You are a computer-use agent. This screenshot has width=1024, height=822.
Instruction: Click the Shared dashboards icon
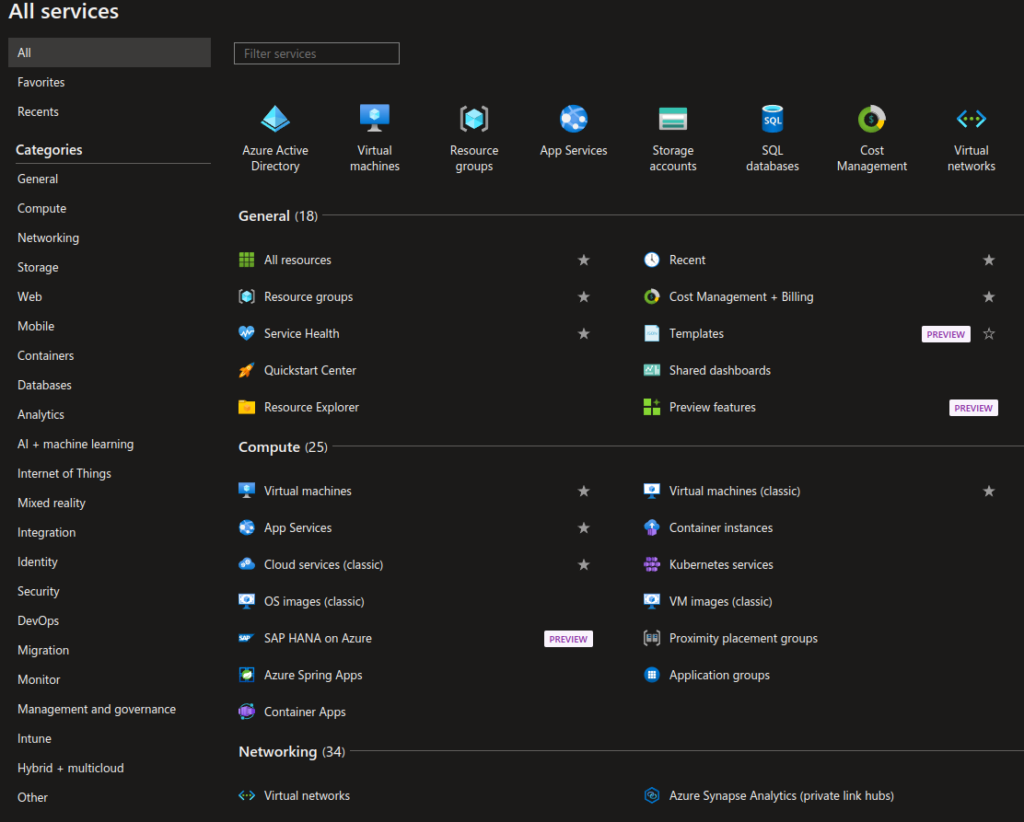(652, 370)
